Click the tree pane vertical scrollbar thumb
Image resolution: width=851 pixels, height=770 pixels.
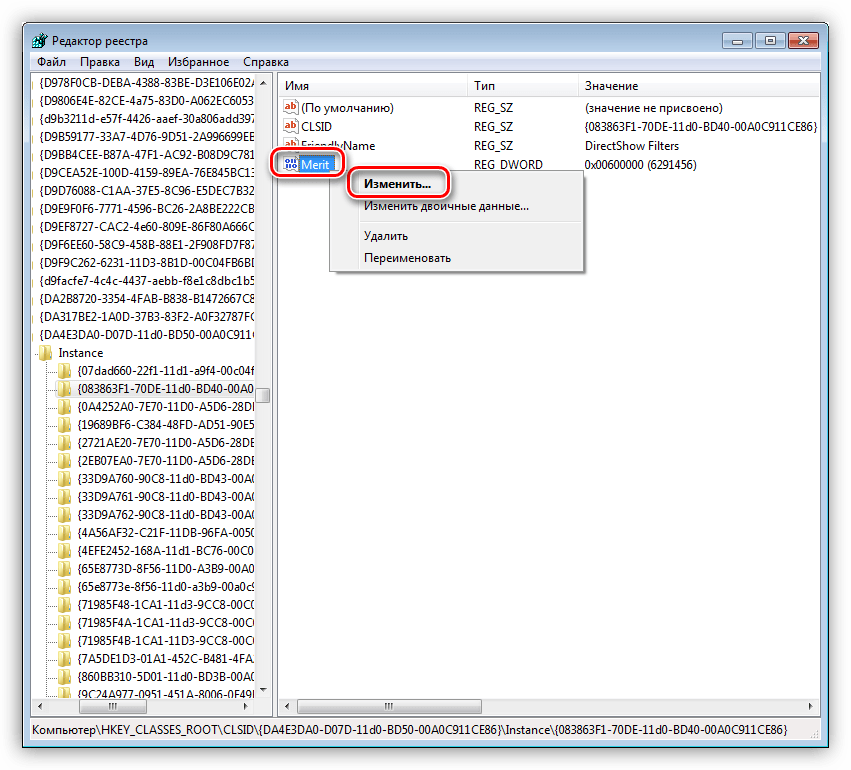click(x=262, y=394)
